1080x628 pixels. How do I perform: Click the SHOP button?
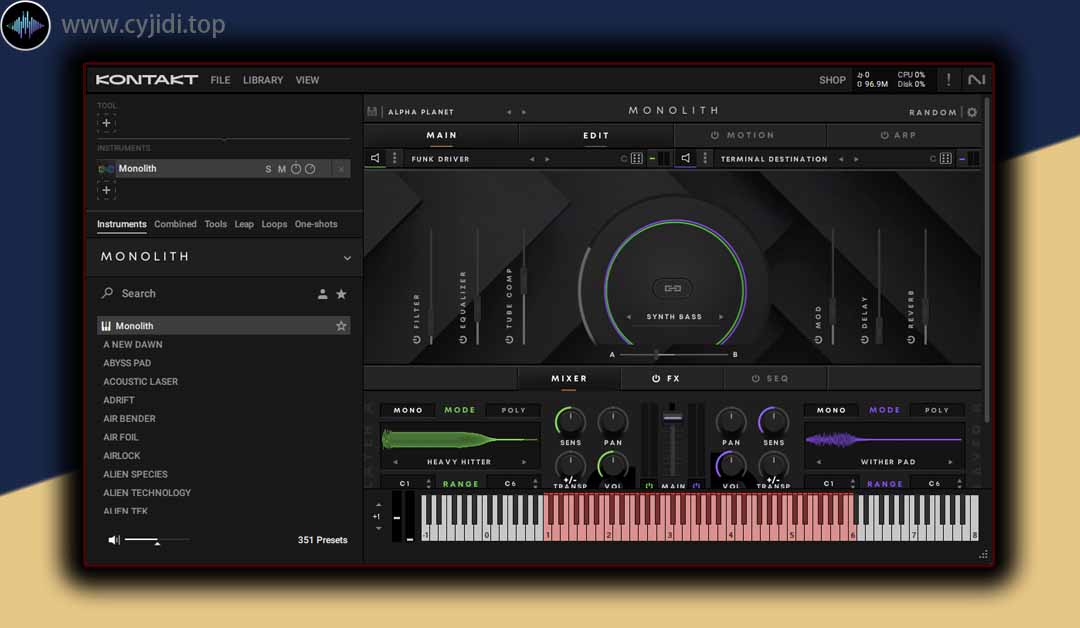(832, 80)
